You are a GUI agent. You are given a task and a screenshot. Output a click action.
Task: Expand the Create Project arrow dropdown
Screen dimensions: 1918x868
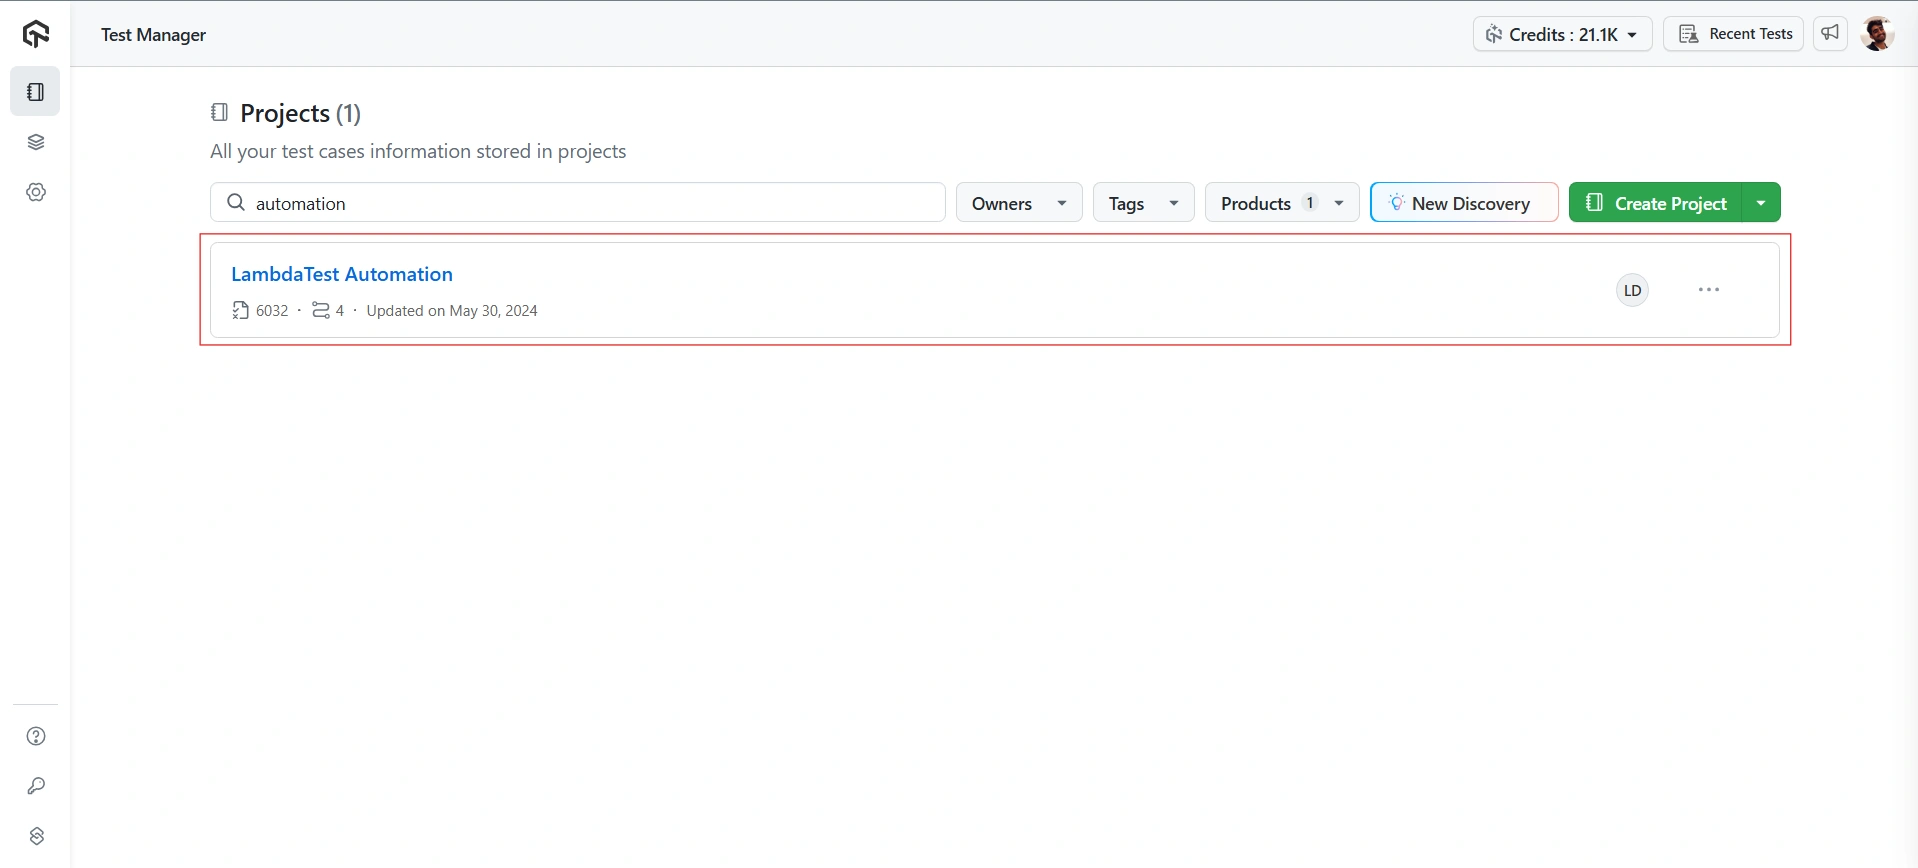tap(1761, 203)
